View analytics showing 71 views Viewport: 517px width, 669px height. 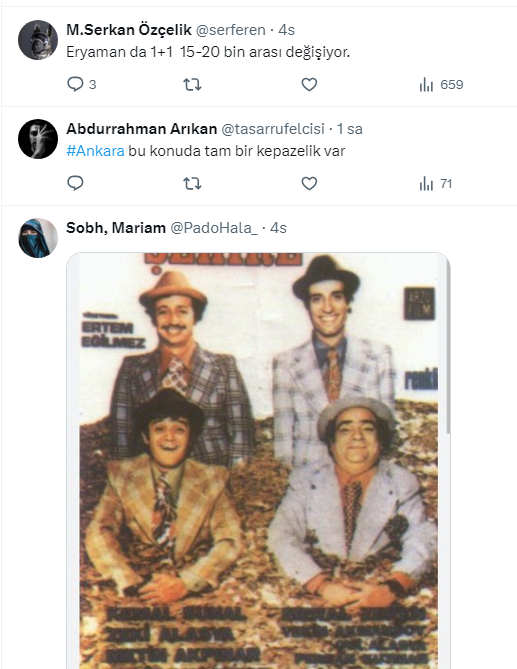(436, 183)
